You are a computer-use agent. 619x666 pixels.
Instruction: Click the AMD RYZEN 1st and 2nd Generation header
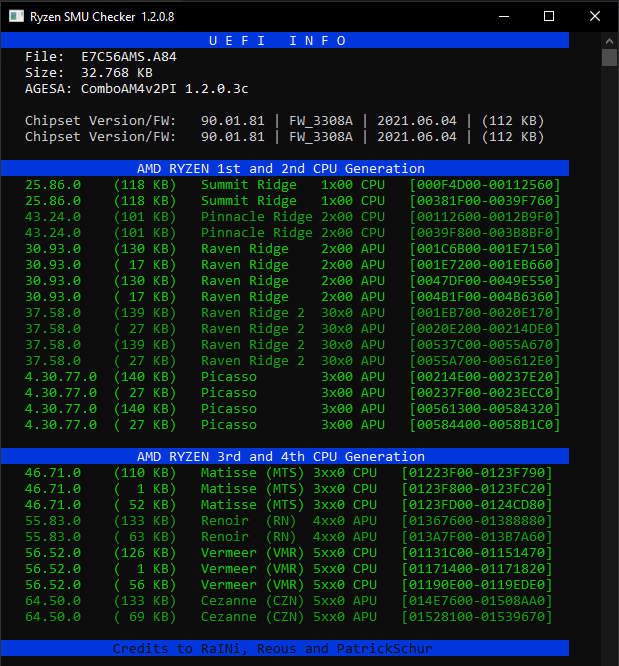point(285,168)
